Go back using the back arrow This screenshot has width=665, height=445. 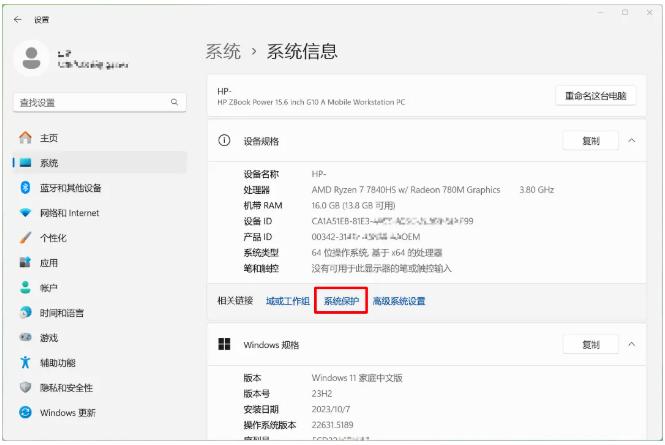17,20
